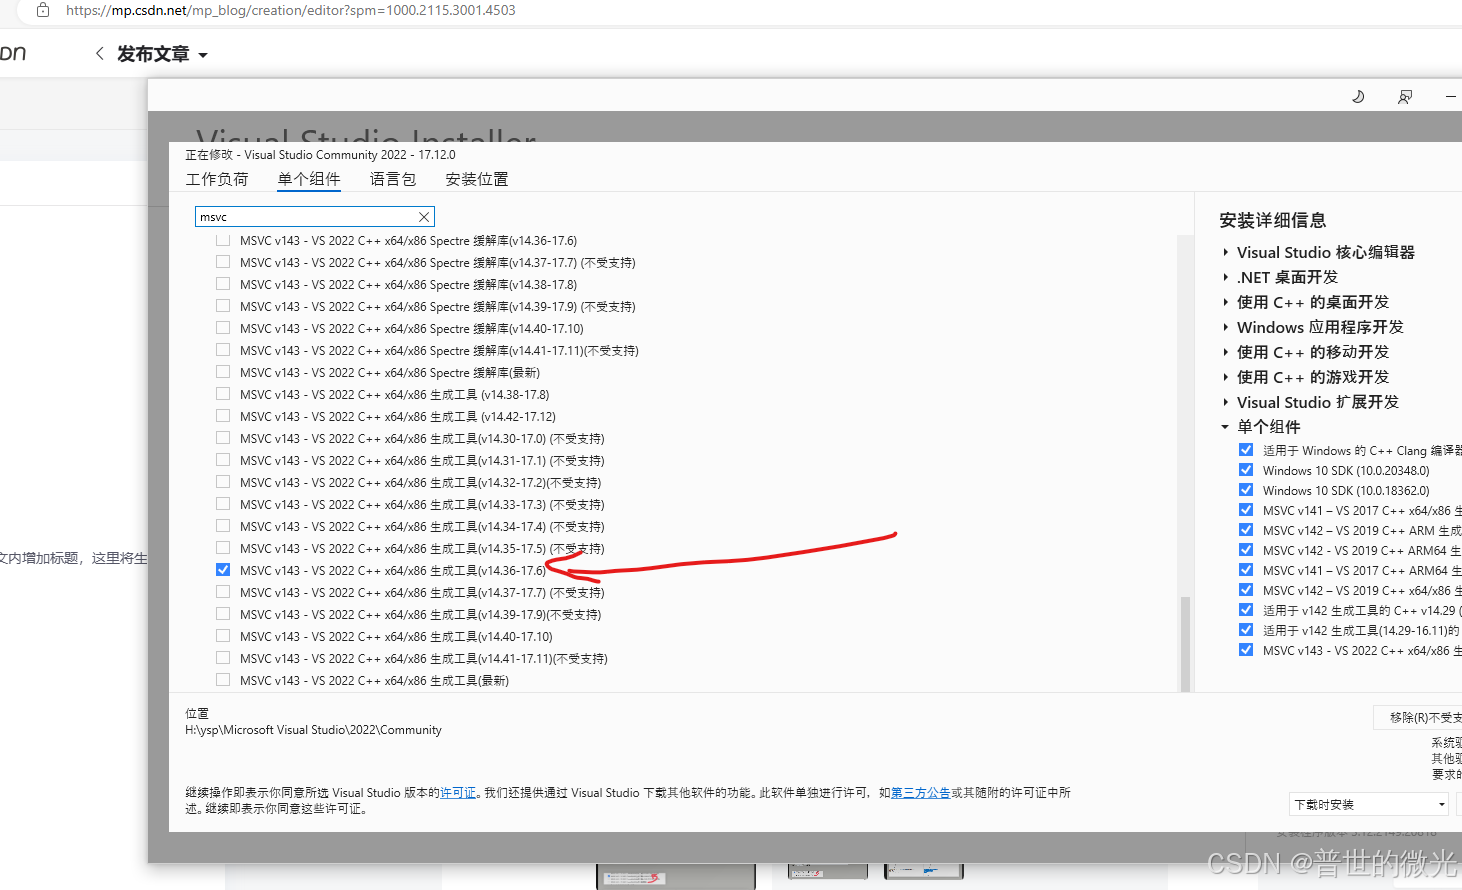This screenshot has width=1462, height=890.
Task: Check Spectre 缓解库 (最新)
Action: point(223,372)
